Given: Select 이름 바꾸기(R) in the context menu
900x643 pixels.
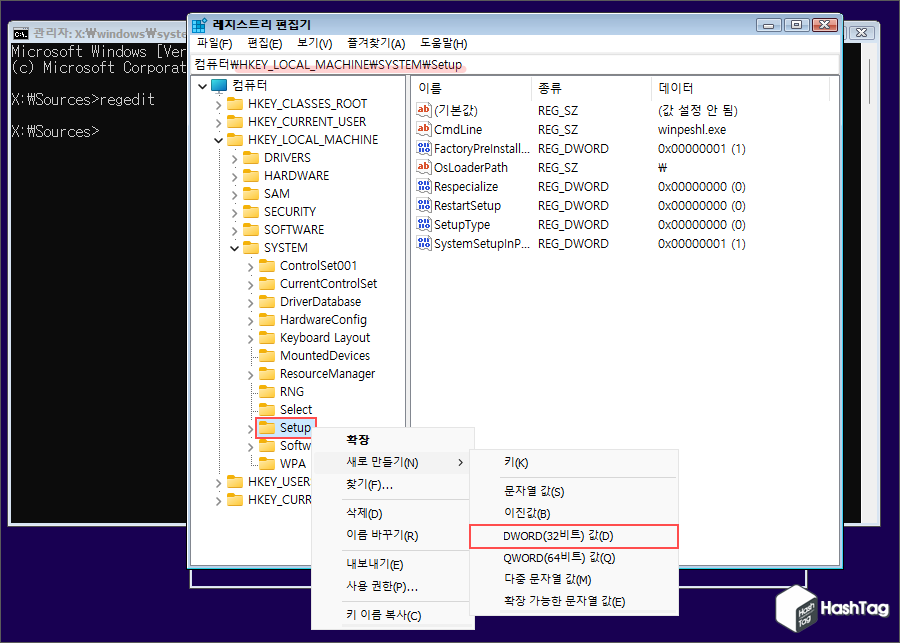Looking at the screenshot, I should click(x=392, y=535).
